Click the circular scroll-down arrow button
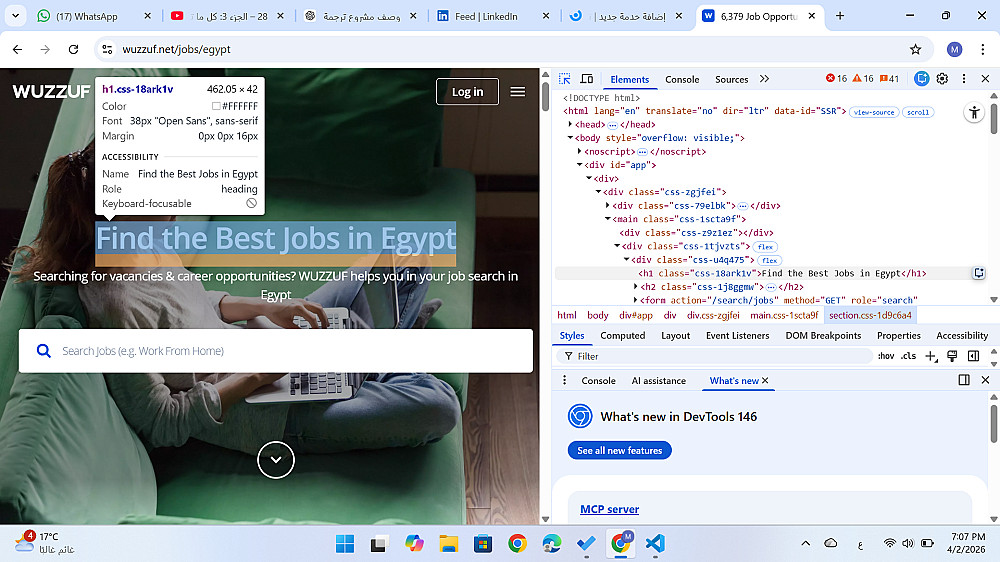The height and width of the screenshot is (562, 1000). click(276, 459)
